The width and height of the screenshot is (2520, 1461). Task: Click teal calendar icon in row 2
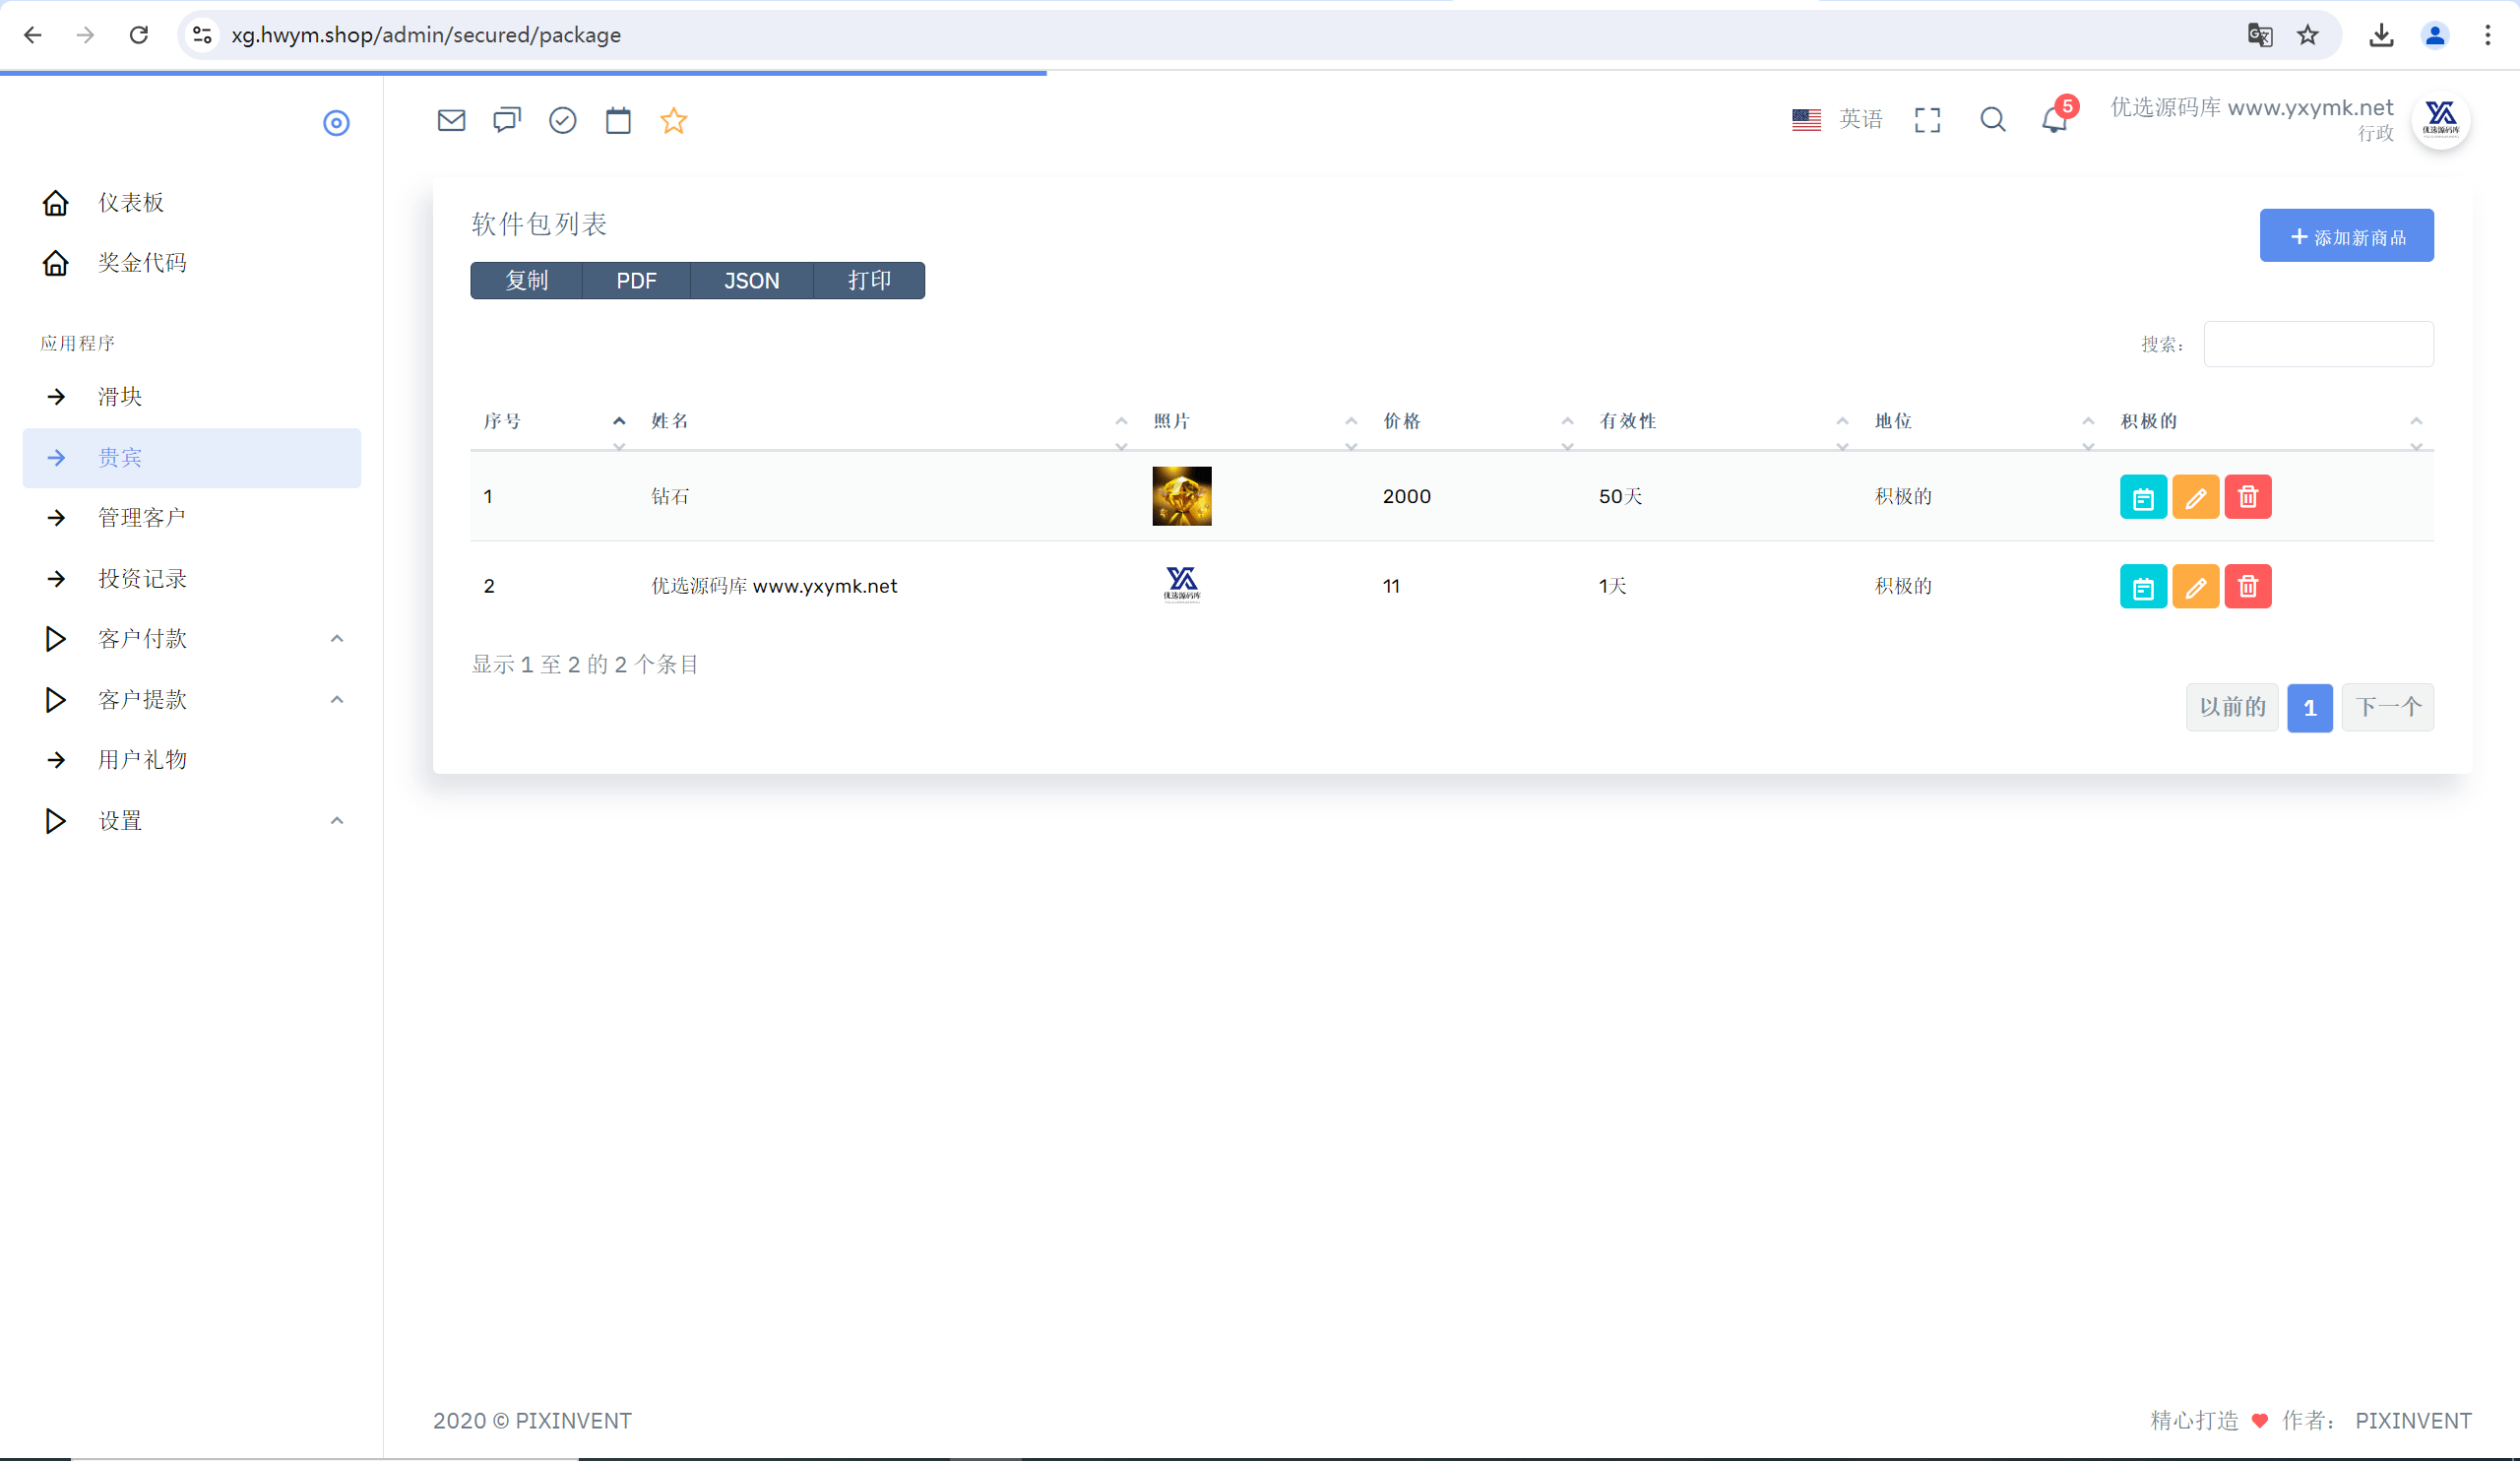pos(2143,587)
